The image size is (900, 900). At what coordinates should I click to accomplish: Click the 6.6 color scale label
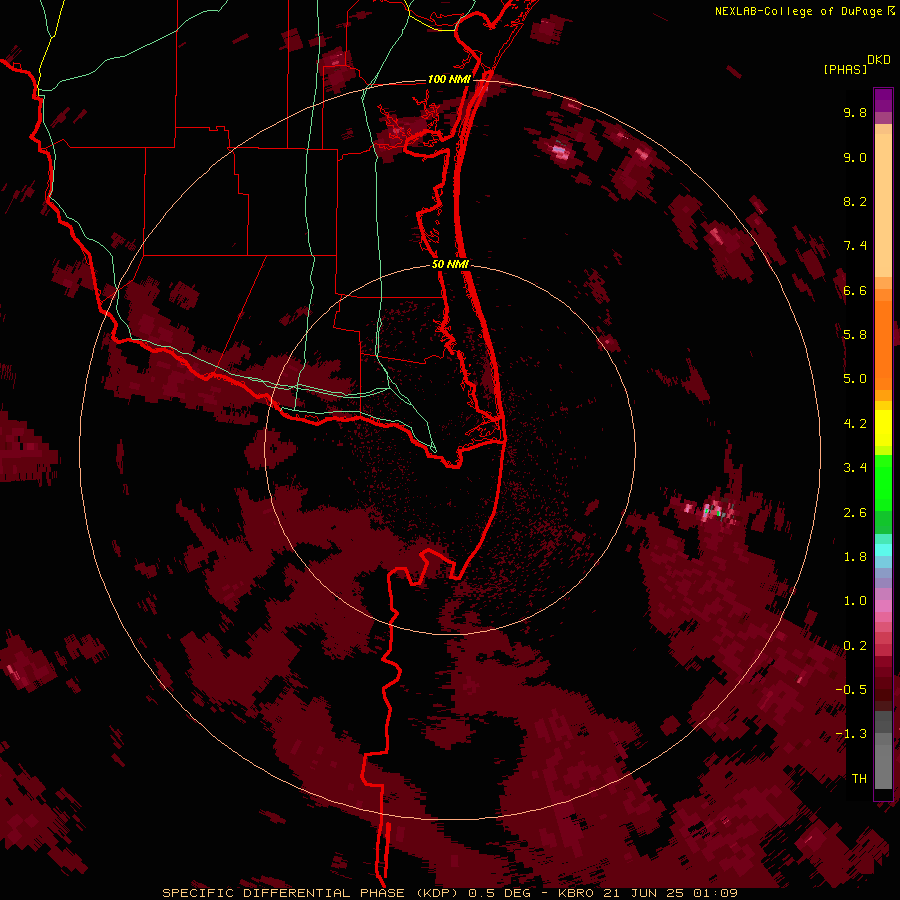[855, 290]
